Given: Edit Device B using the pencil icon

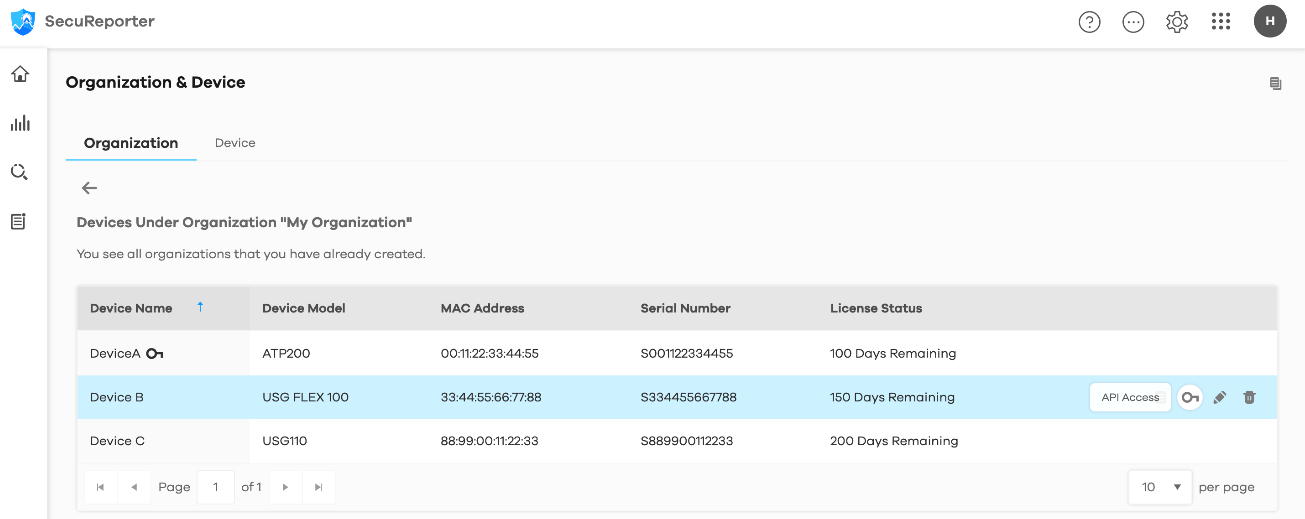Looking at the screenshot, I should click(x=1219, y=398).
